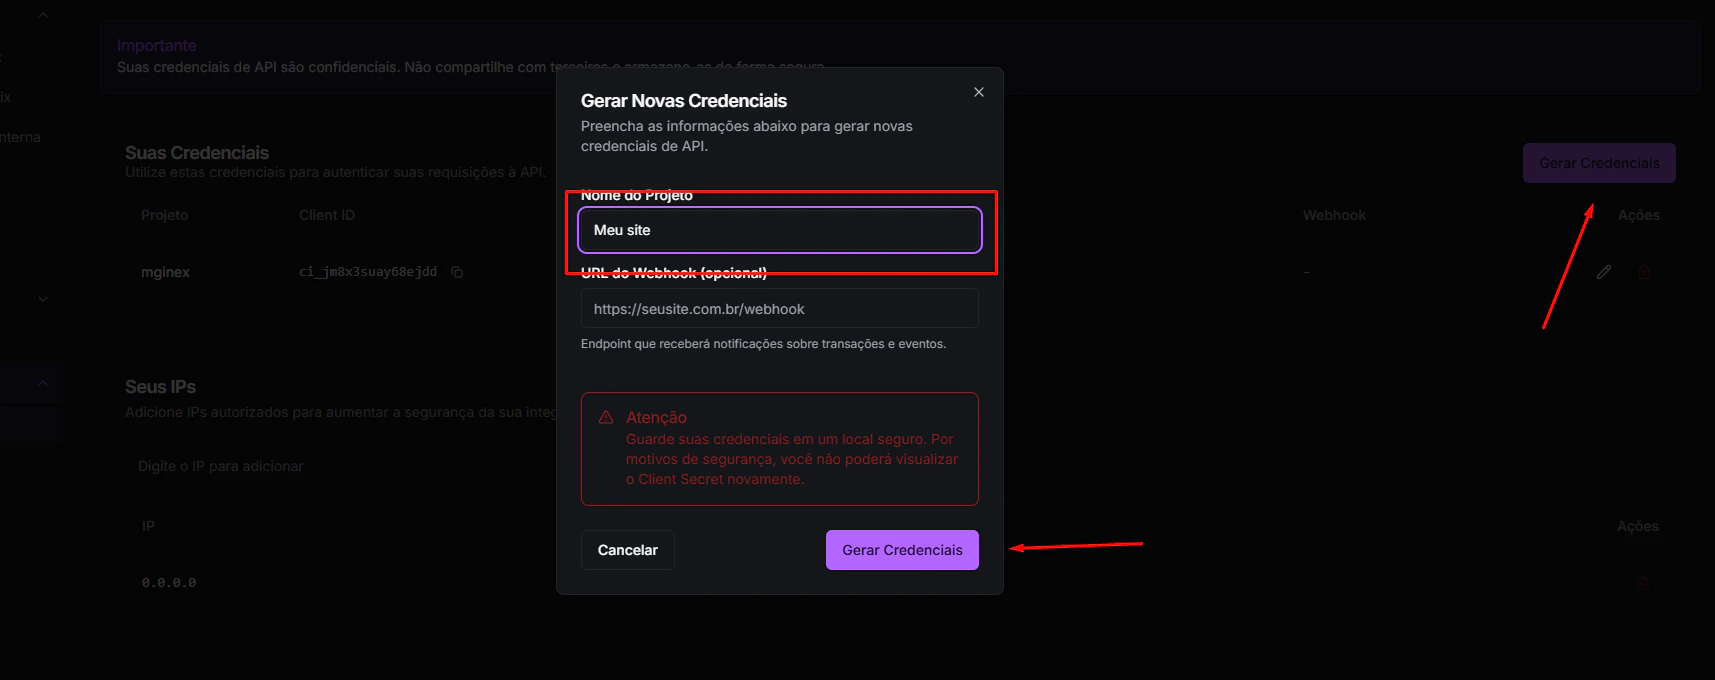Click the 'Endpoint que receberá notificações' hint text
The image size is (1715, 680).
point(763,344)
